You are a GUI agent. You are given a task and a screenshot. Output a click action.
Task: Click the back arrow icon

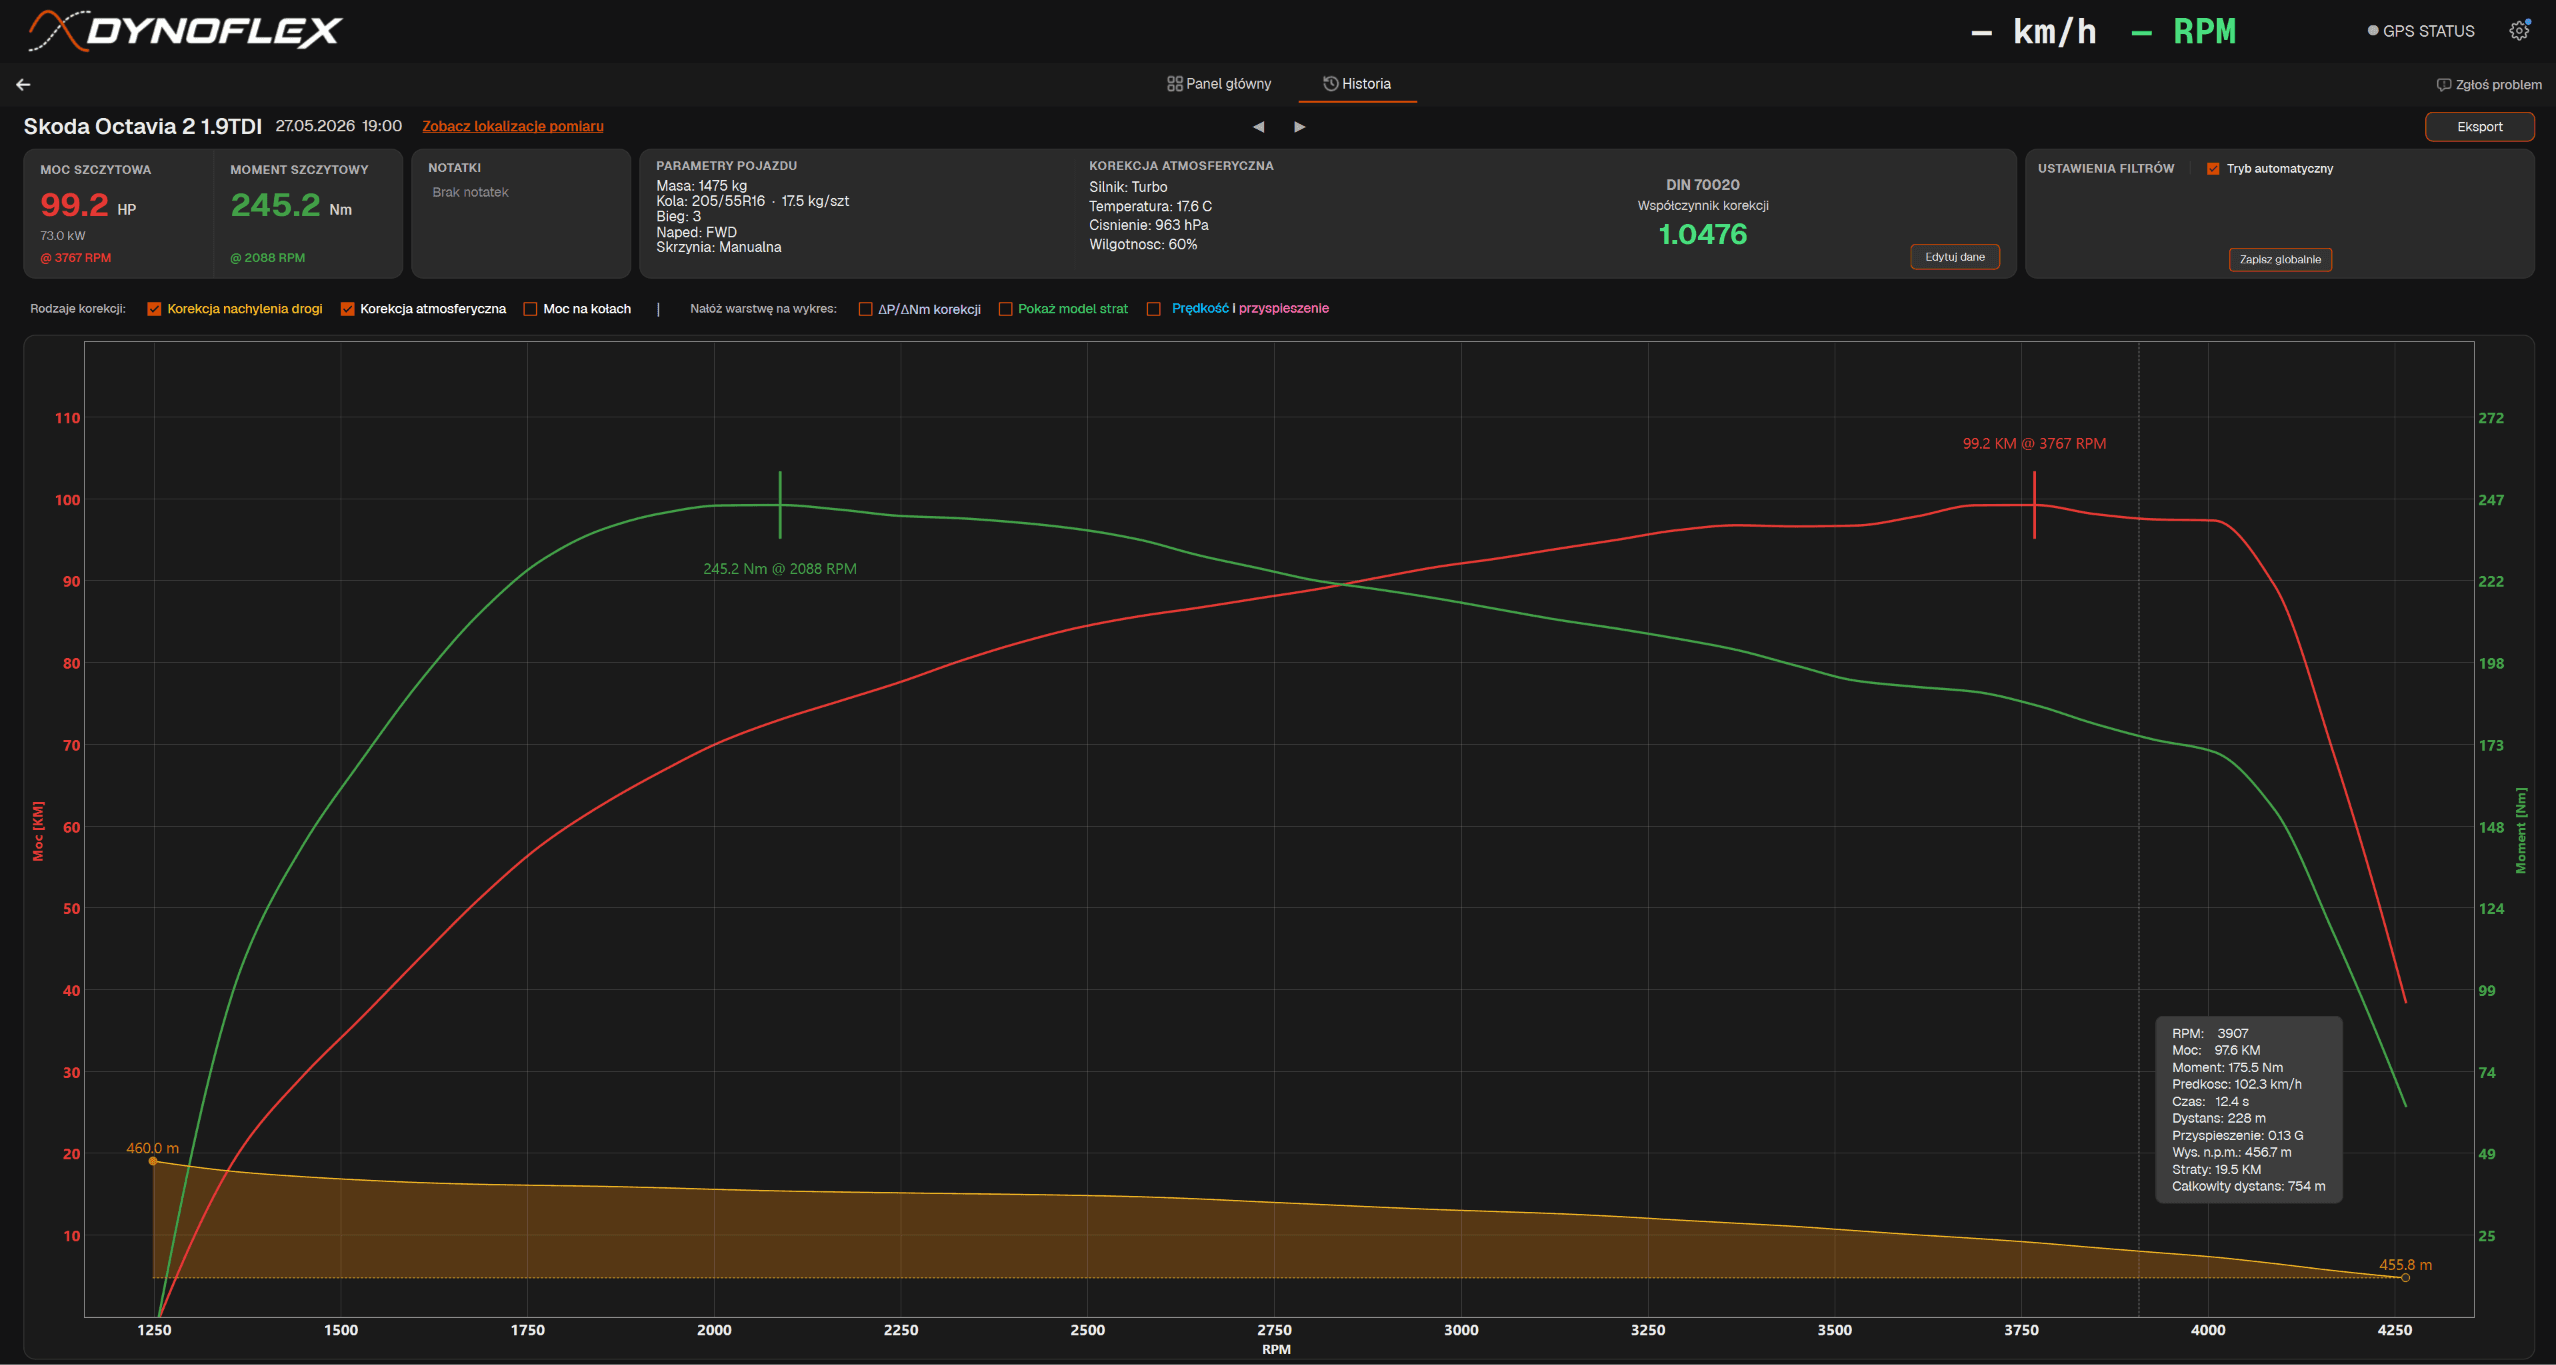click(23, 85)
